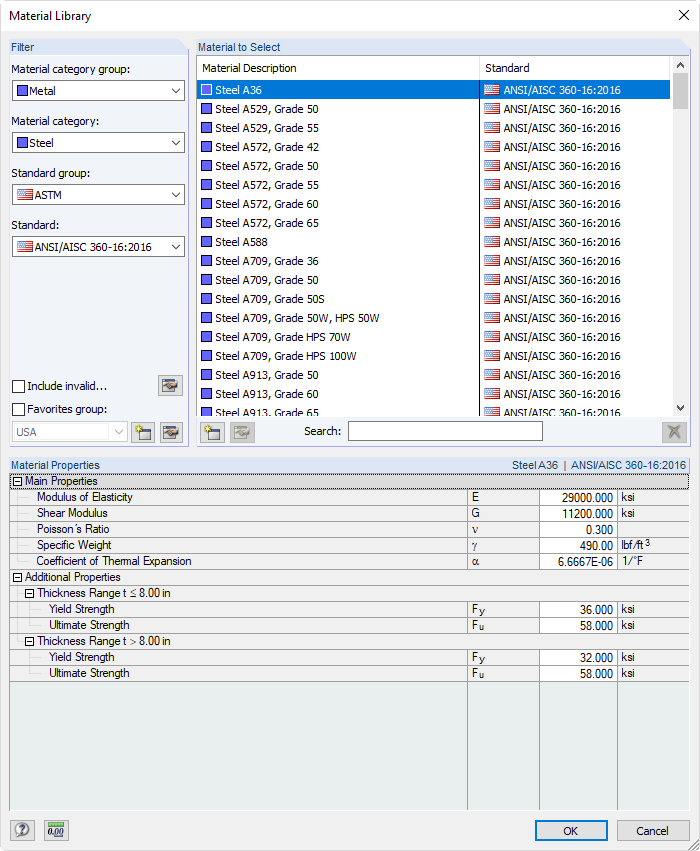Select Steel A709, Grade 50
This screenshot has height=851, width=700.
[434, 280]
